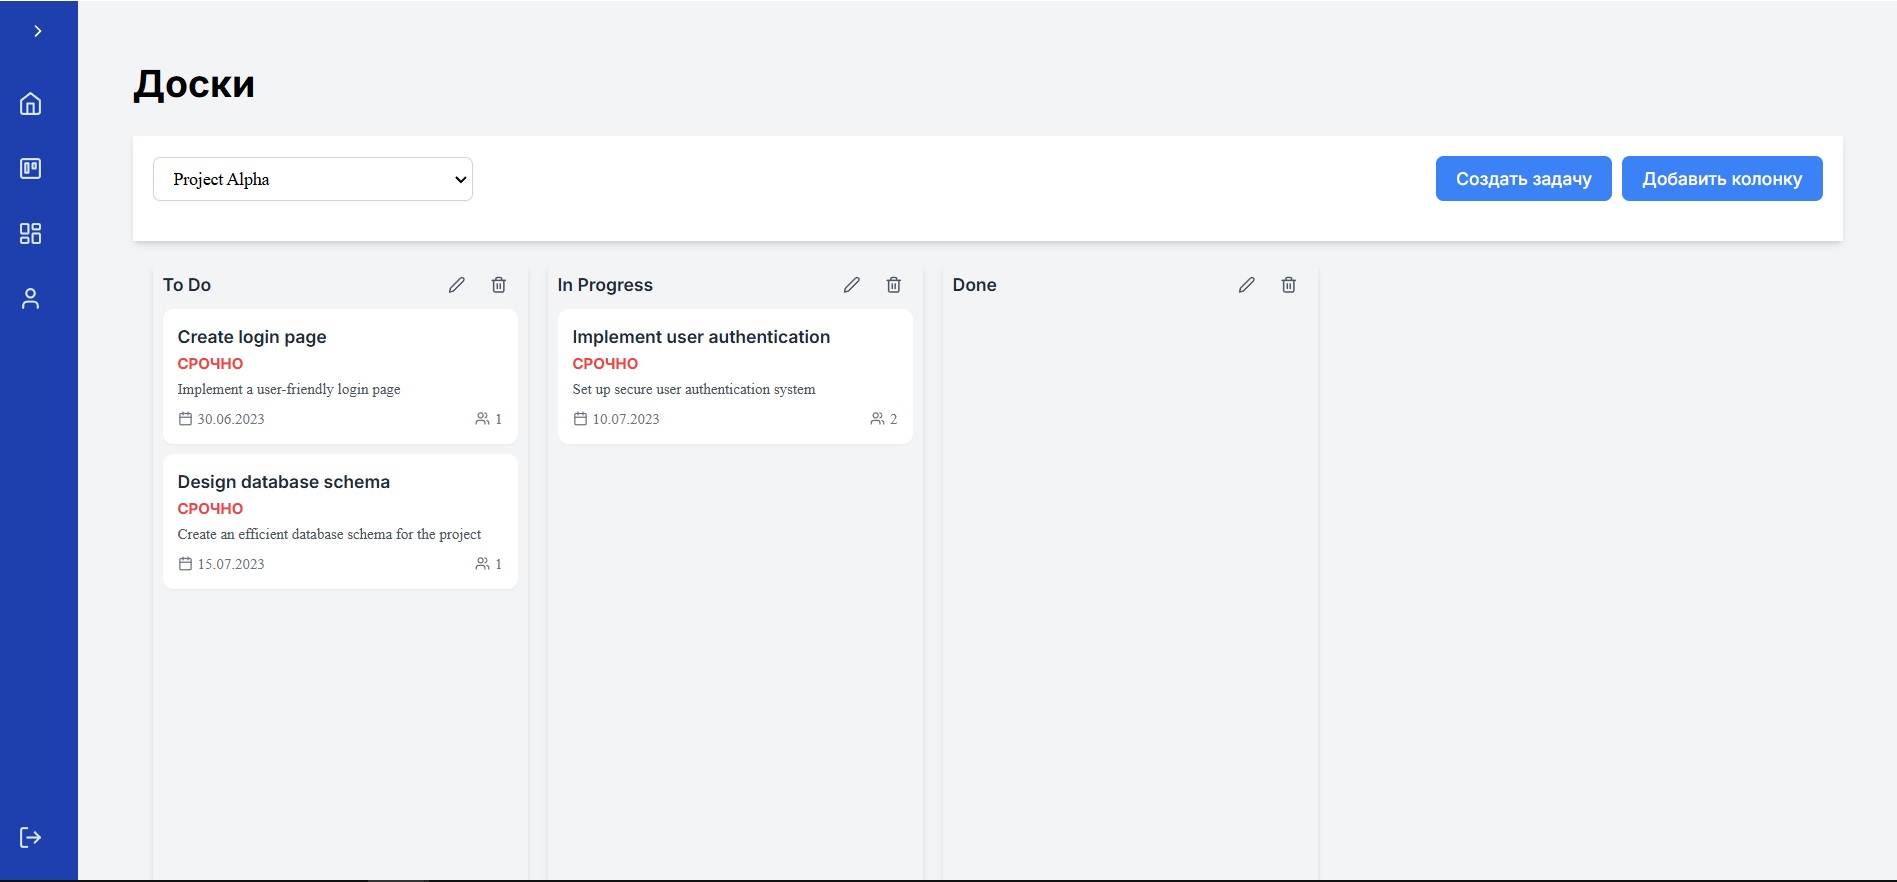The image size is (1897, 882).
Task: Edit the In Progress column name
Action: point(852,285)
